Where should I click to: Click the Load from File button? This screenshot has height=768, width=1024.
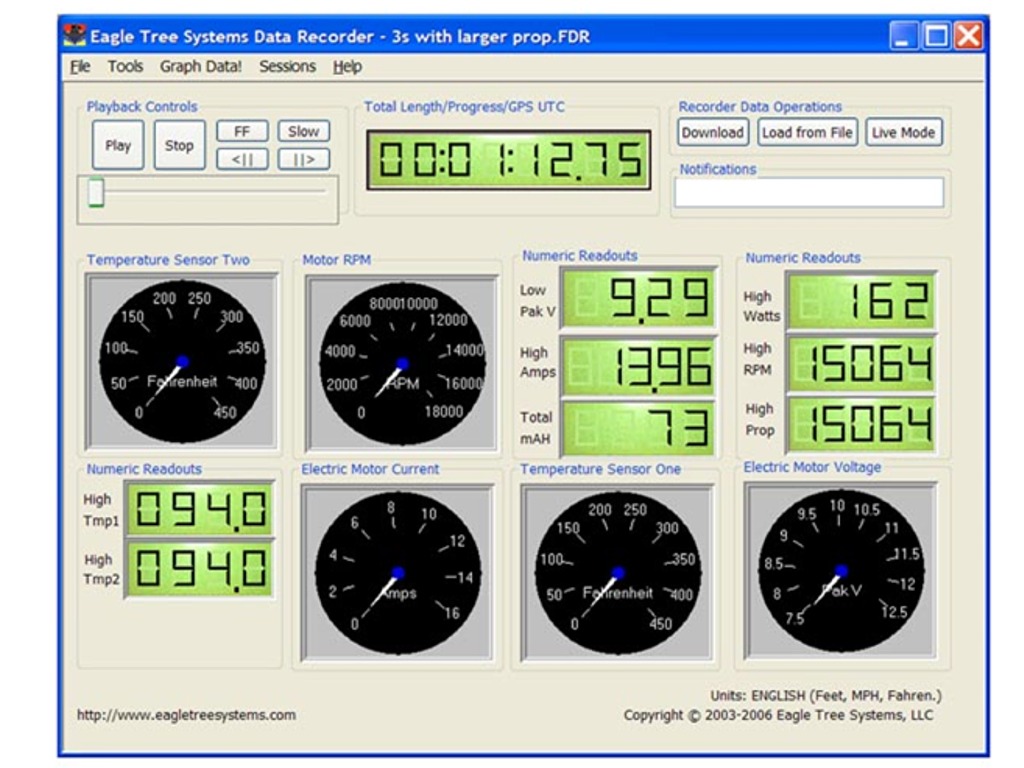pyautogui.click(x=807, y=132)
